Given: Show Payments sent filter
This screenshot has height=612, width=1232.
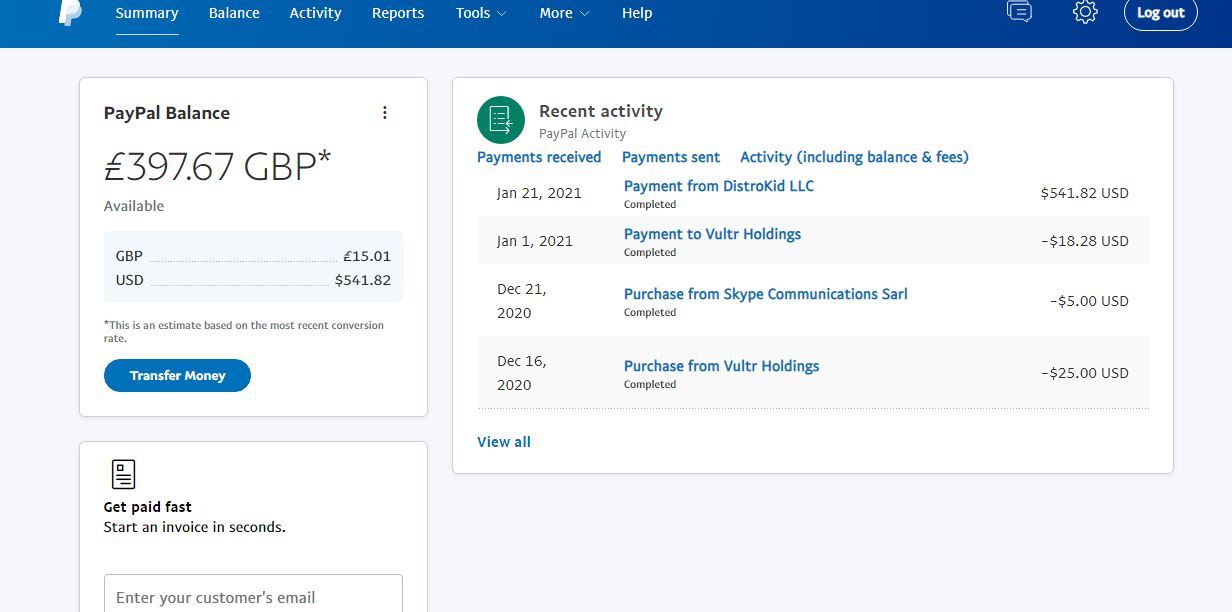Looking at the screenshot, I should pyautogui.click(x=671, y=157).
